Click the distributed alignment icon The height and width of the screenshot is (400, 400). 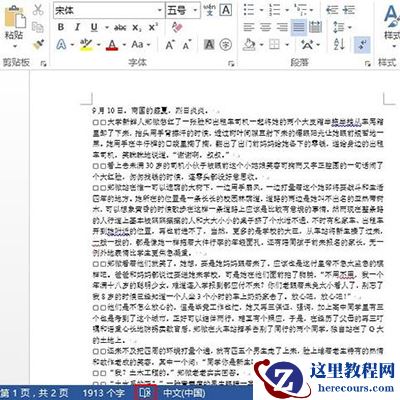click(315, 27)
